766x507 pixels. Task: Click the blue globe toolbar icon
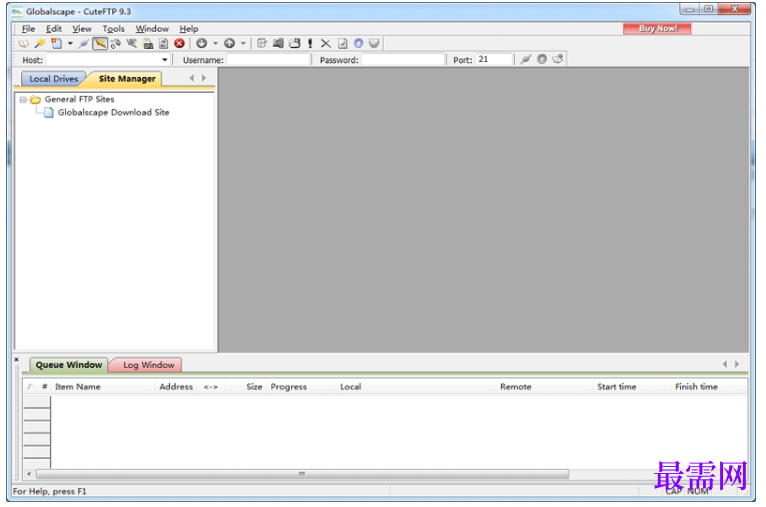point(359,43)
